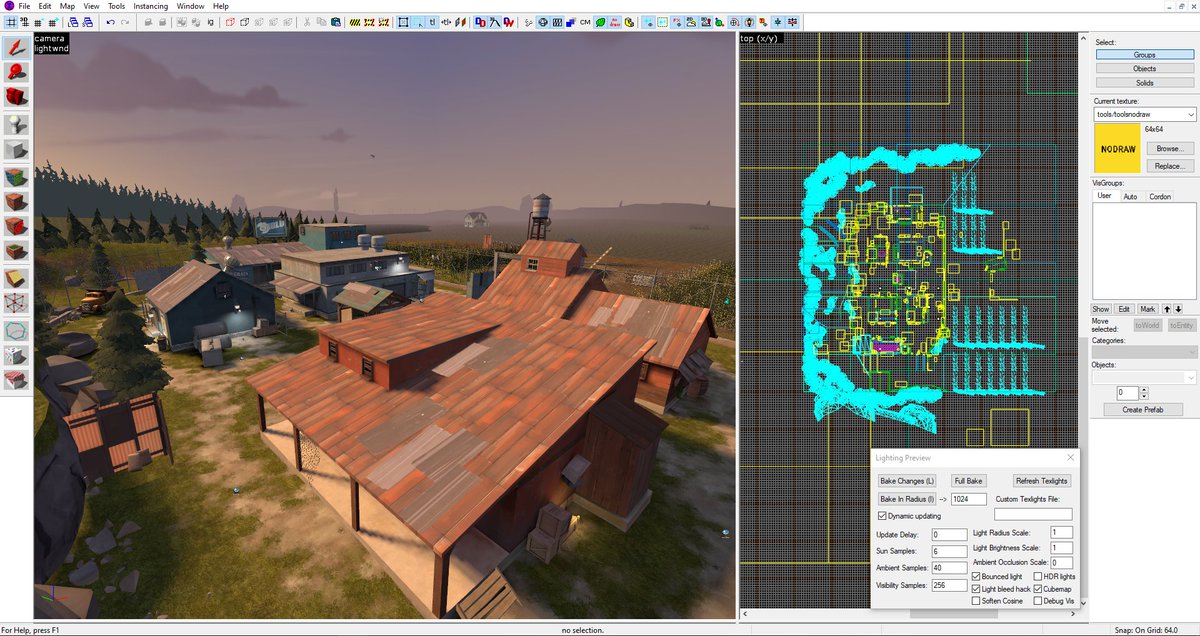Click the Load Window State icon
The width and height of the screenshot is (1200, 636).
(72, 22)
